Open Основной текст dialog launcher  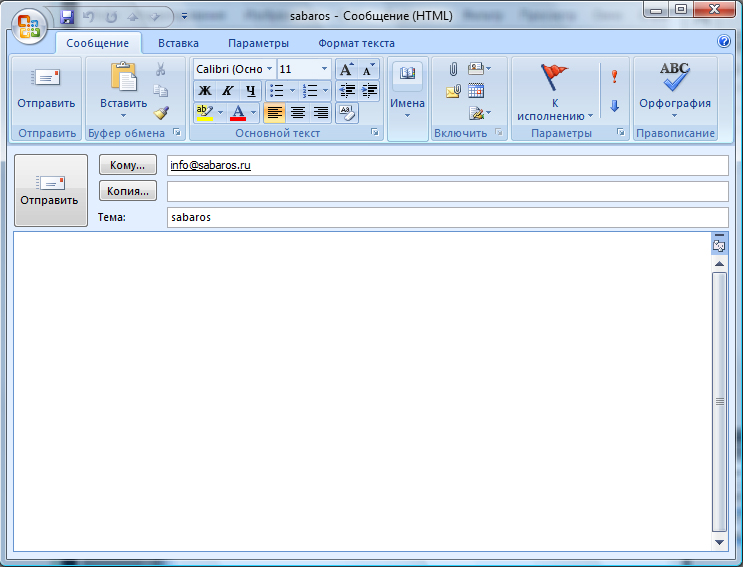(x=375, y=133)
